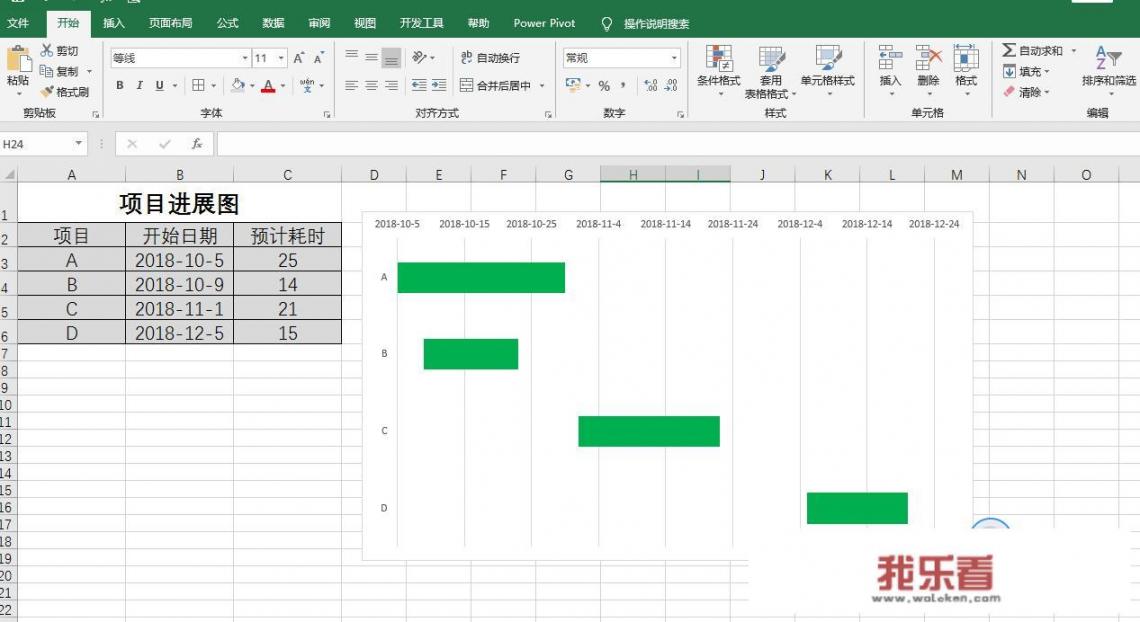The width and height of the screenshot is (1140, 622).
Task: Open the 常规 number format dropdown
Action: point(622,58)
